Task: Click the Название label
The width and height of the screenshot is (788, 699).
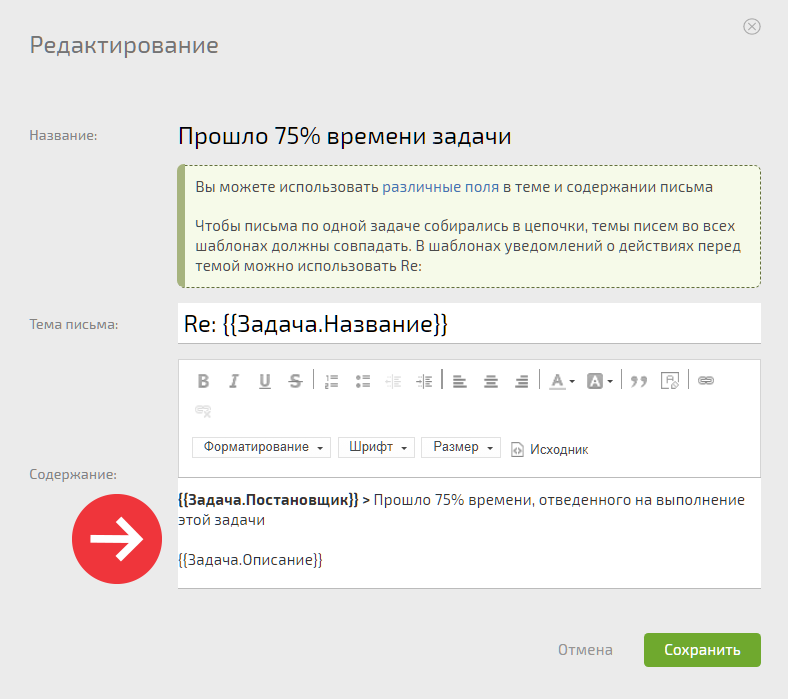Action: click(63, 135)
